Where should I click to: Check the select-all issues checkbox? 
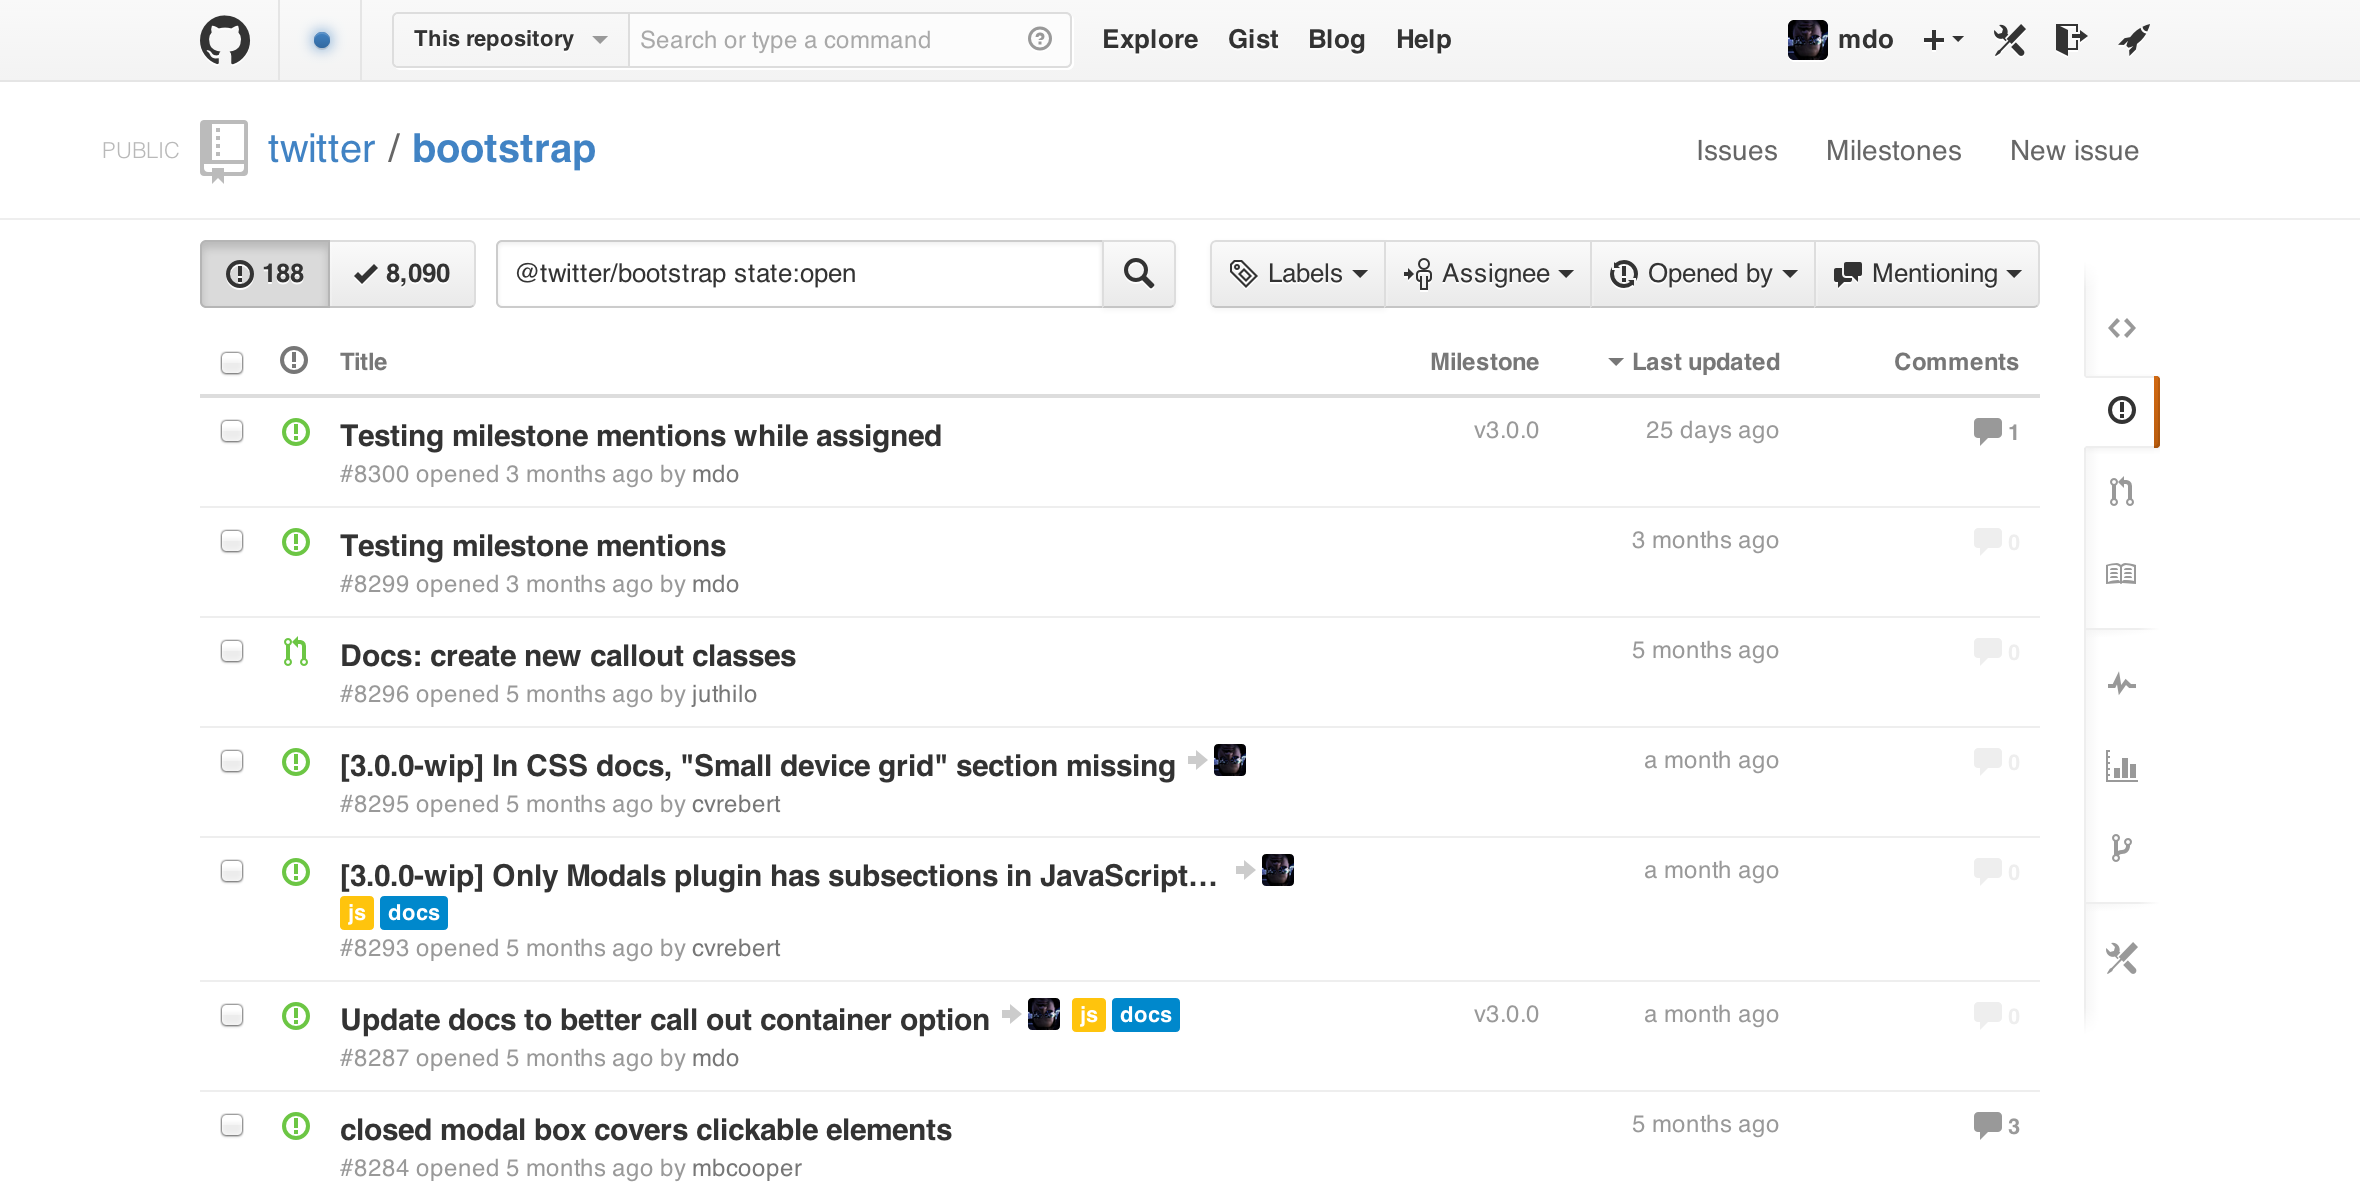pos(232,362)
